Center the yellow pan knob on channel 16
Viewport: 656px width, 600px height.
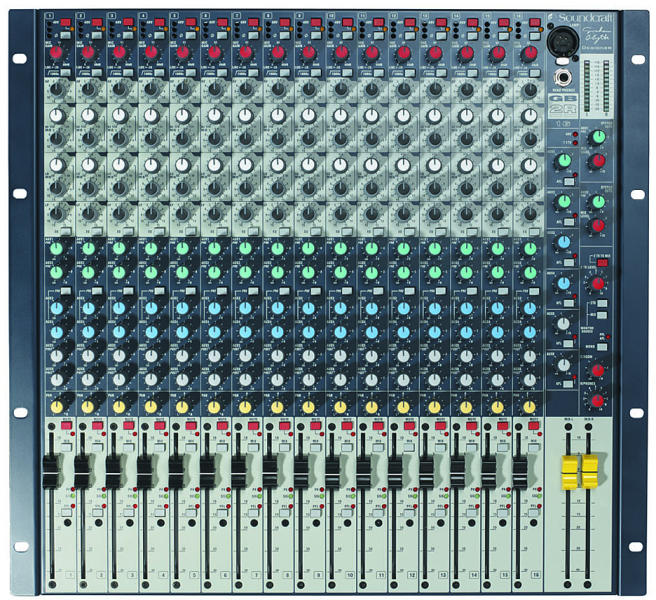coord(529,407)
